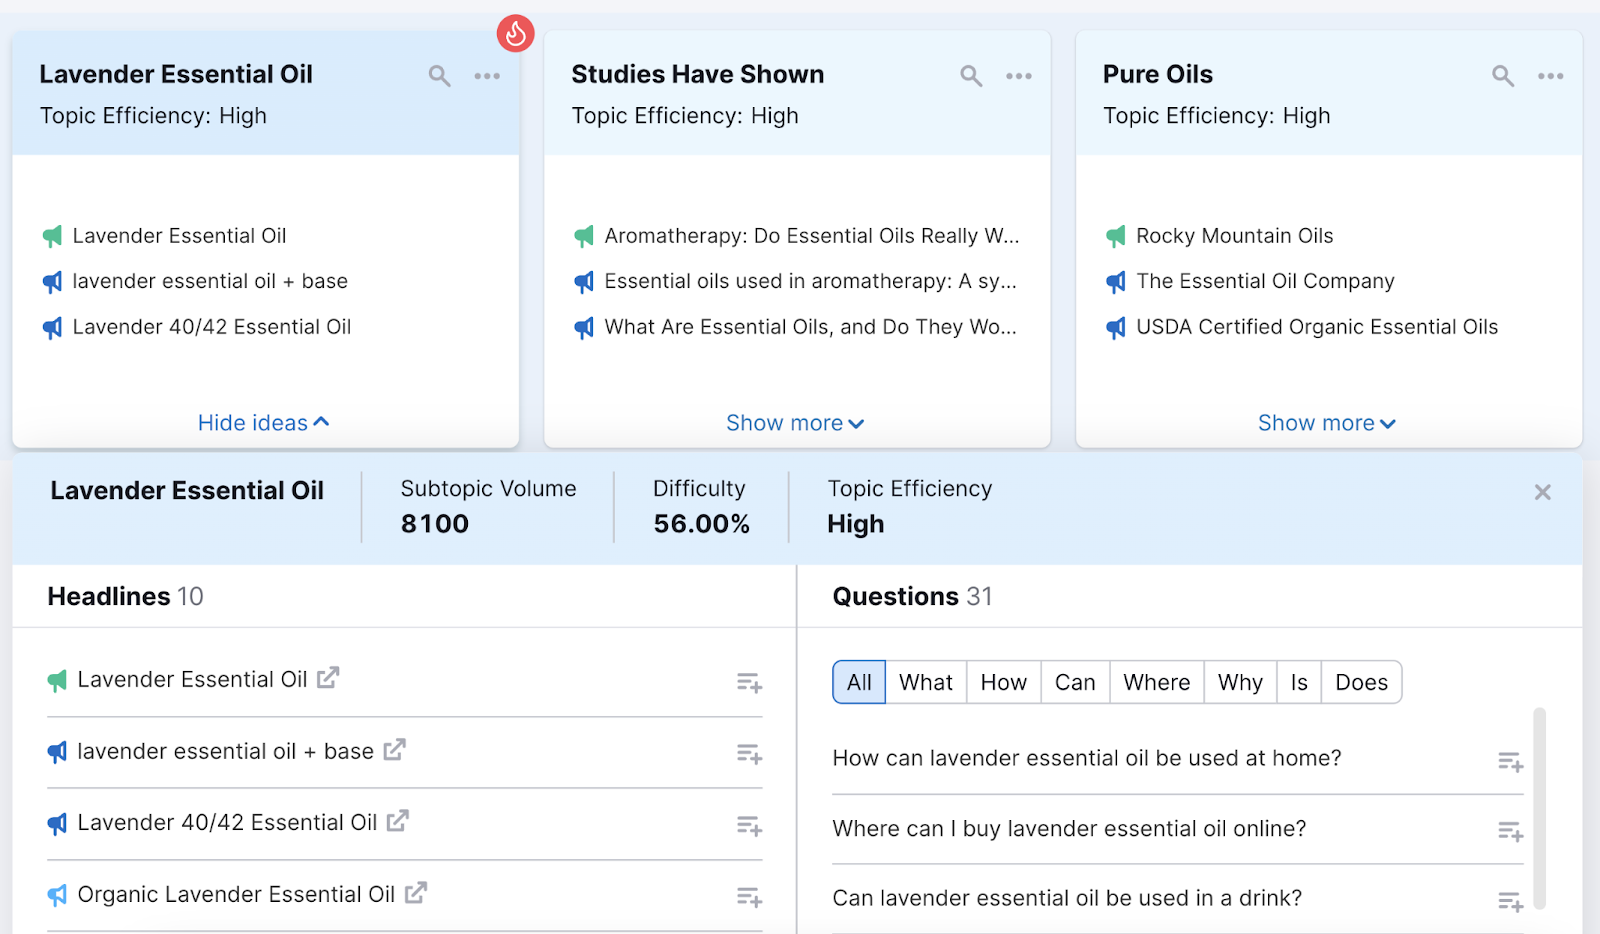Viewport: 1600px width, 934px height.
Task: Click the search icon on the Lavender Essential Oil card
Action: tap(439, 75)
